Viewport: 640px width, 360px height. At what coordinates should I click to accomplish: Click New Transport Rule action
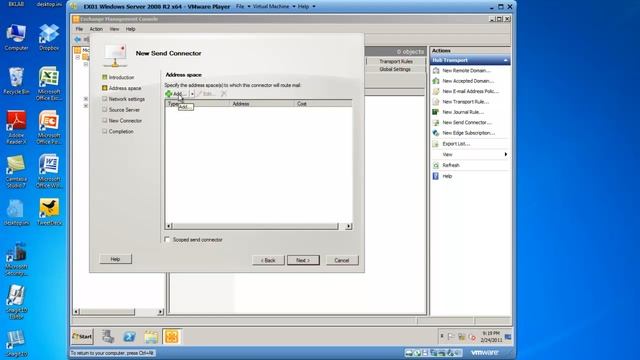click(465, 102)
